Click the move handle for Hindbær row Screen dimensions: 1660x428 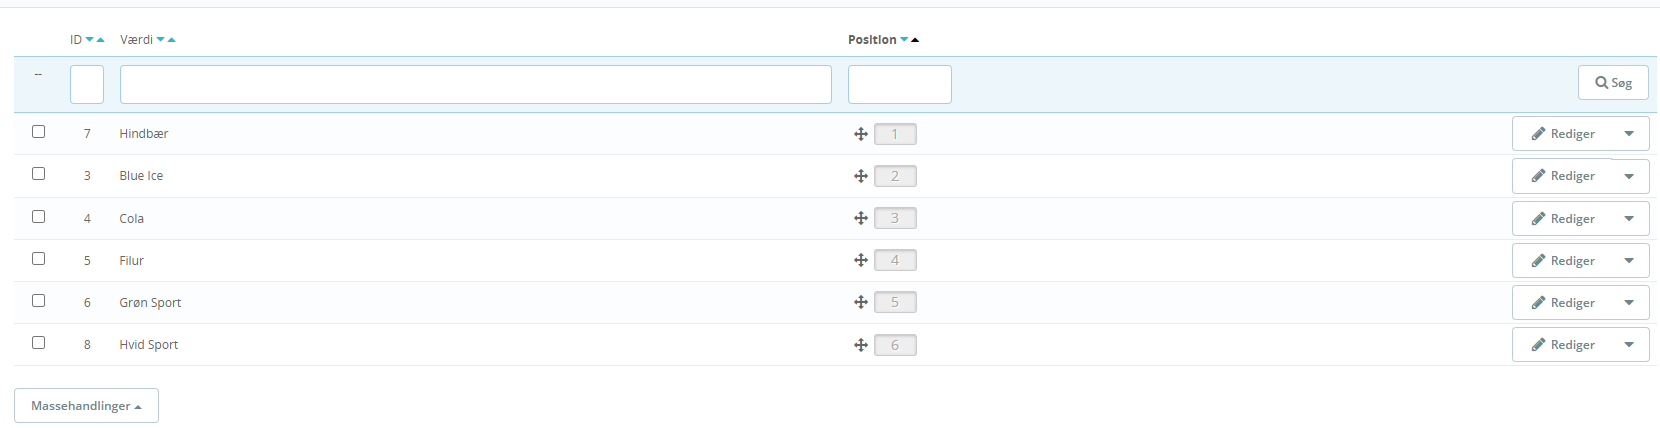click(860, 134)
